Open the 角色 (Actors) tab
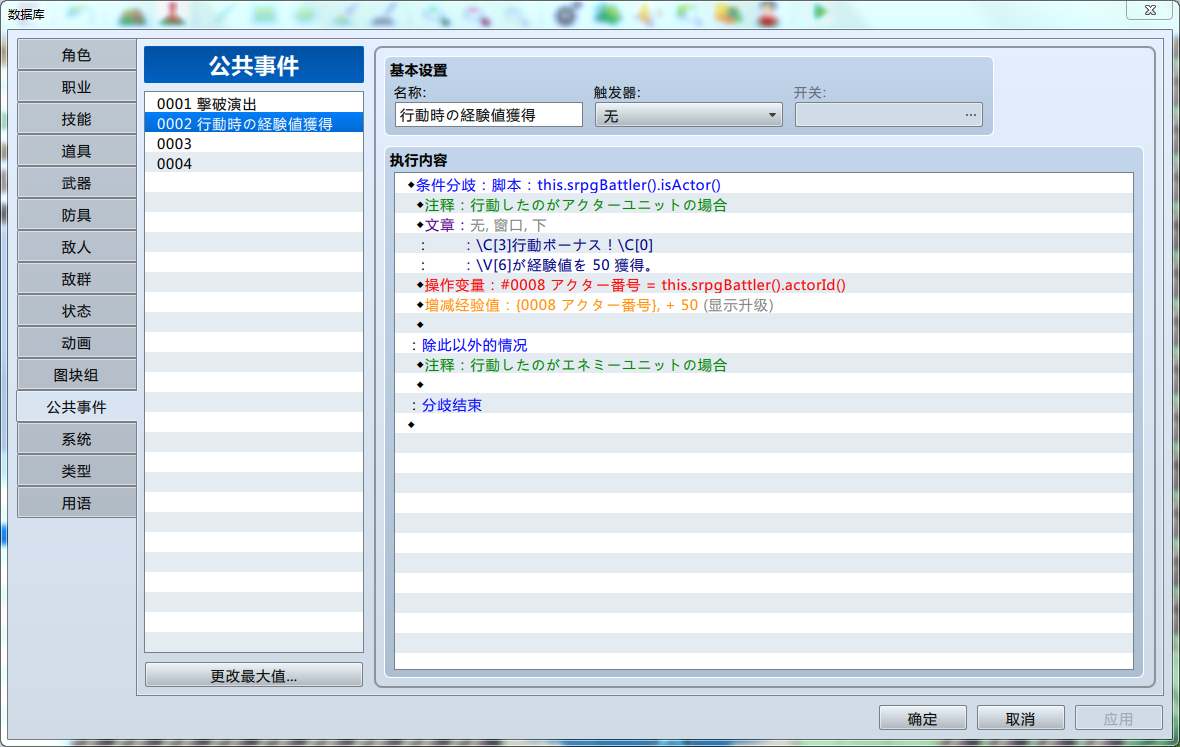 [x=77, y=55]
